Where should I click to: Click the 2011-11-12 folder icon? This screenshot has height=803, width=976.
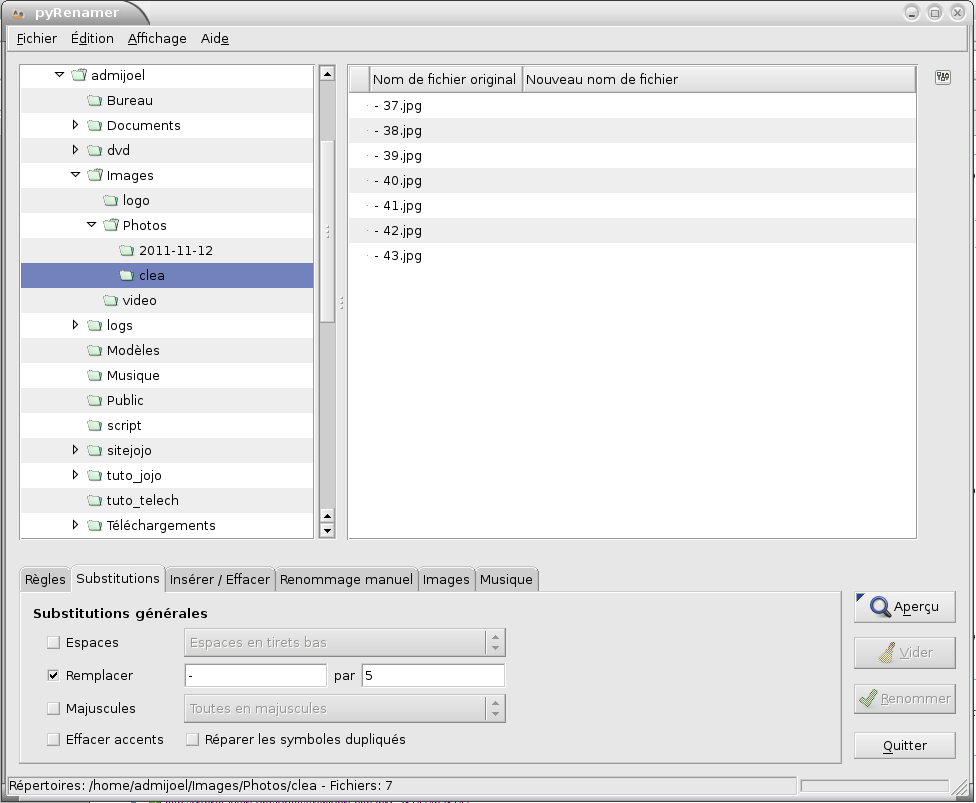pyautogui.click(x=126, y=251)
